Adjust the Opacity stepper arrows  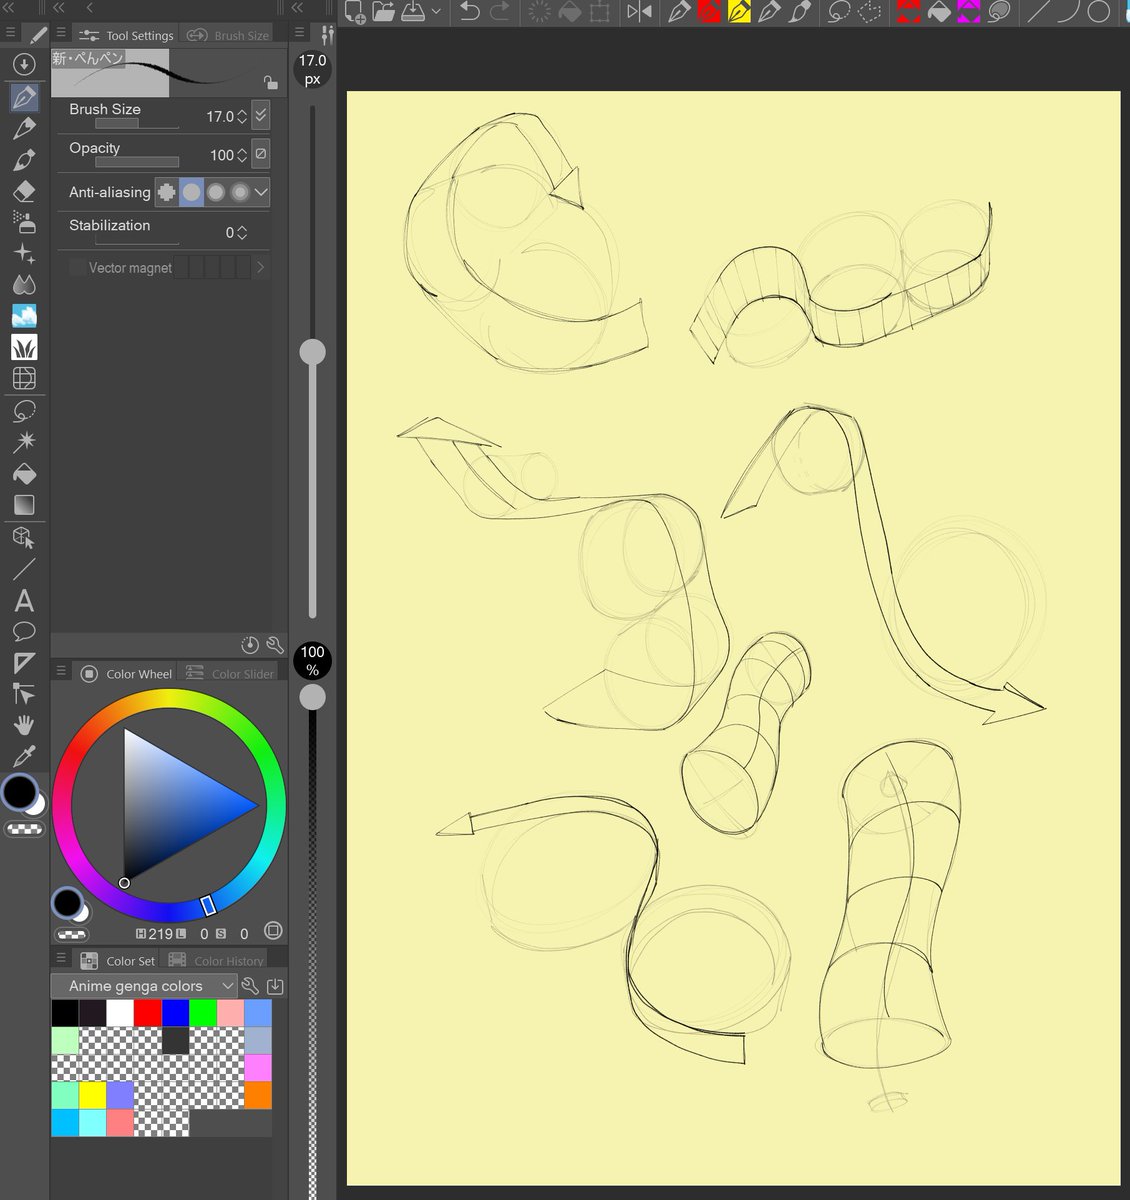242,155
